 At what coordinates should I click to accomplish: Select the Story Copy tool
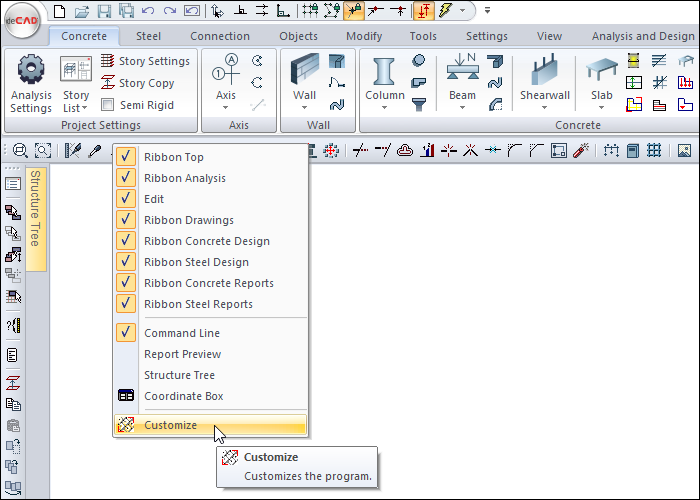[x=108, y=83]
